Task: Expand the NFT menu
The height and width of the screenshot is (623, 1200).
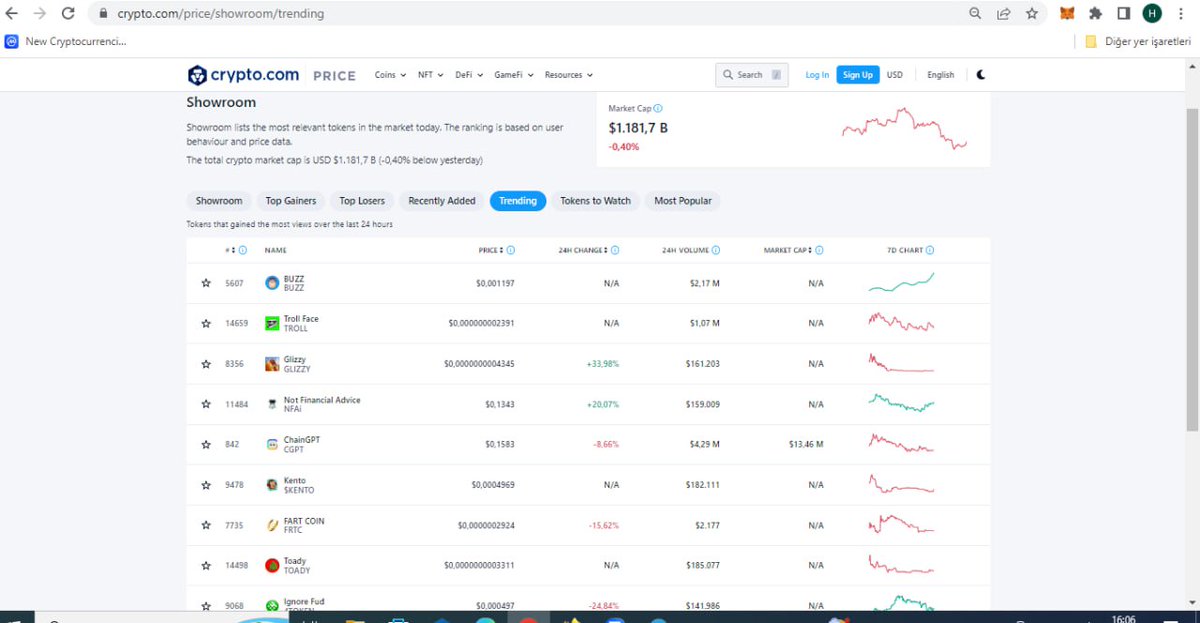Action: pyautogui.click(x=430, y=75)
